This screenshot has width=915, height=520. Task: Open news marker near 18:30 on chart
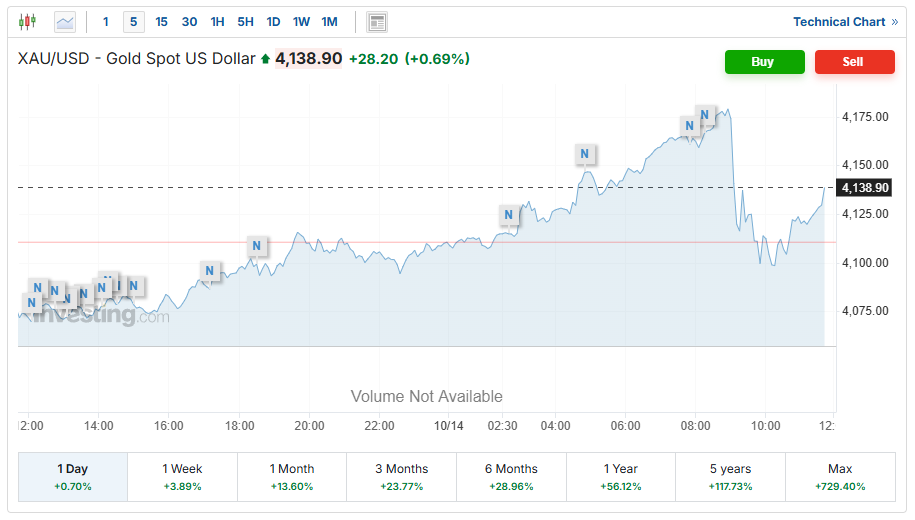click(x=257, y=246)
